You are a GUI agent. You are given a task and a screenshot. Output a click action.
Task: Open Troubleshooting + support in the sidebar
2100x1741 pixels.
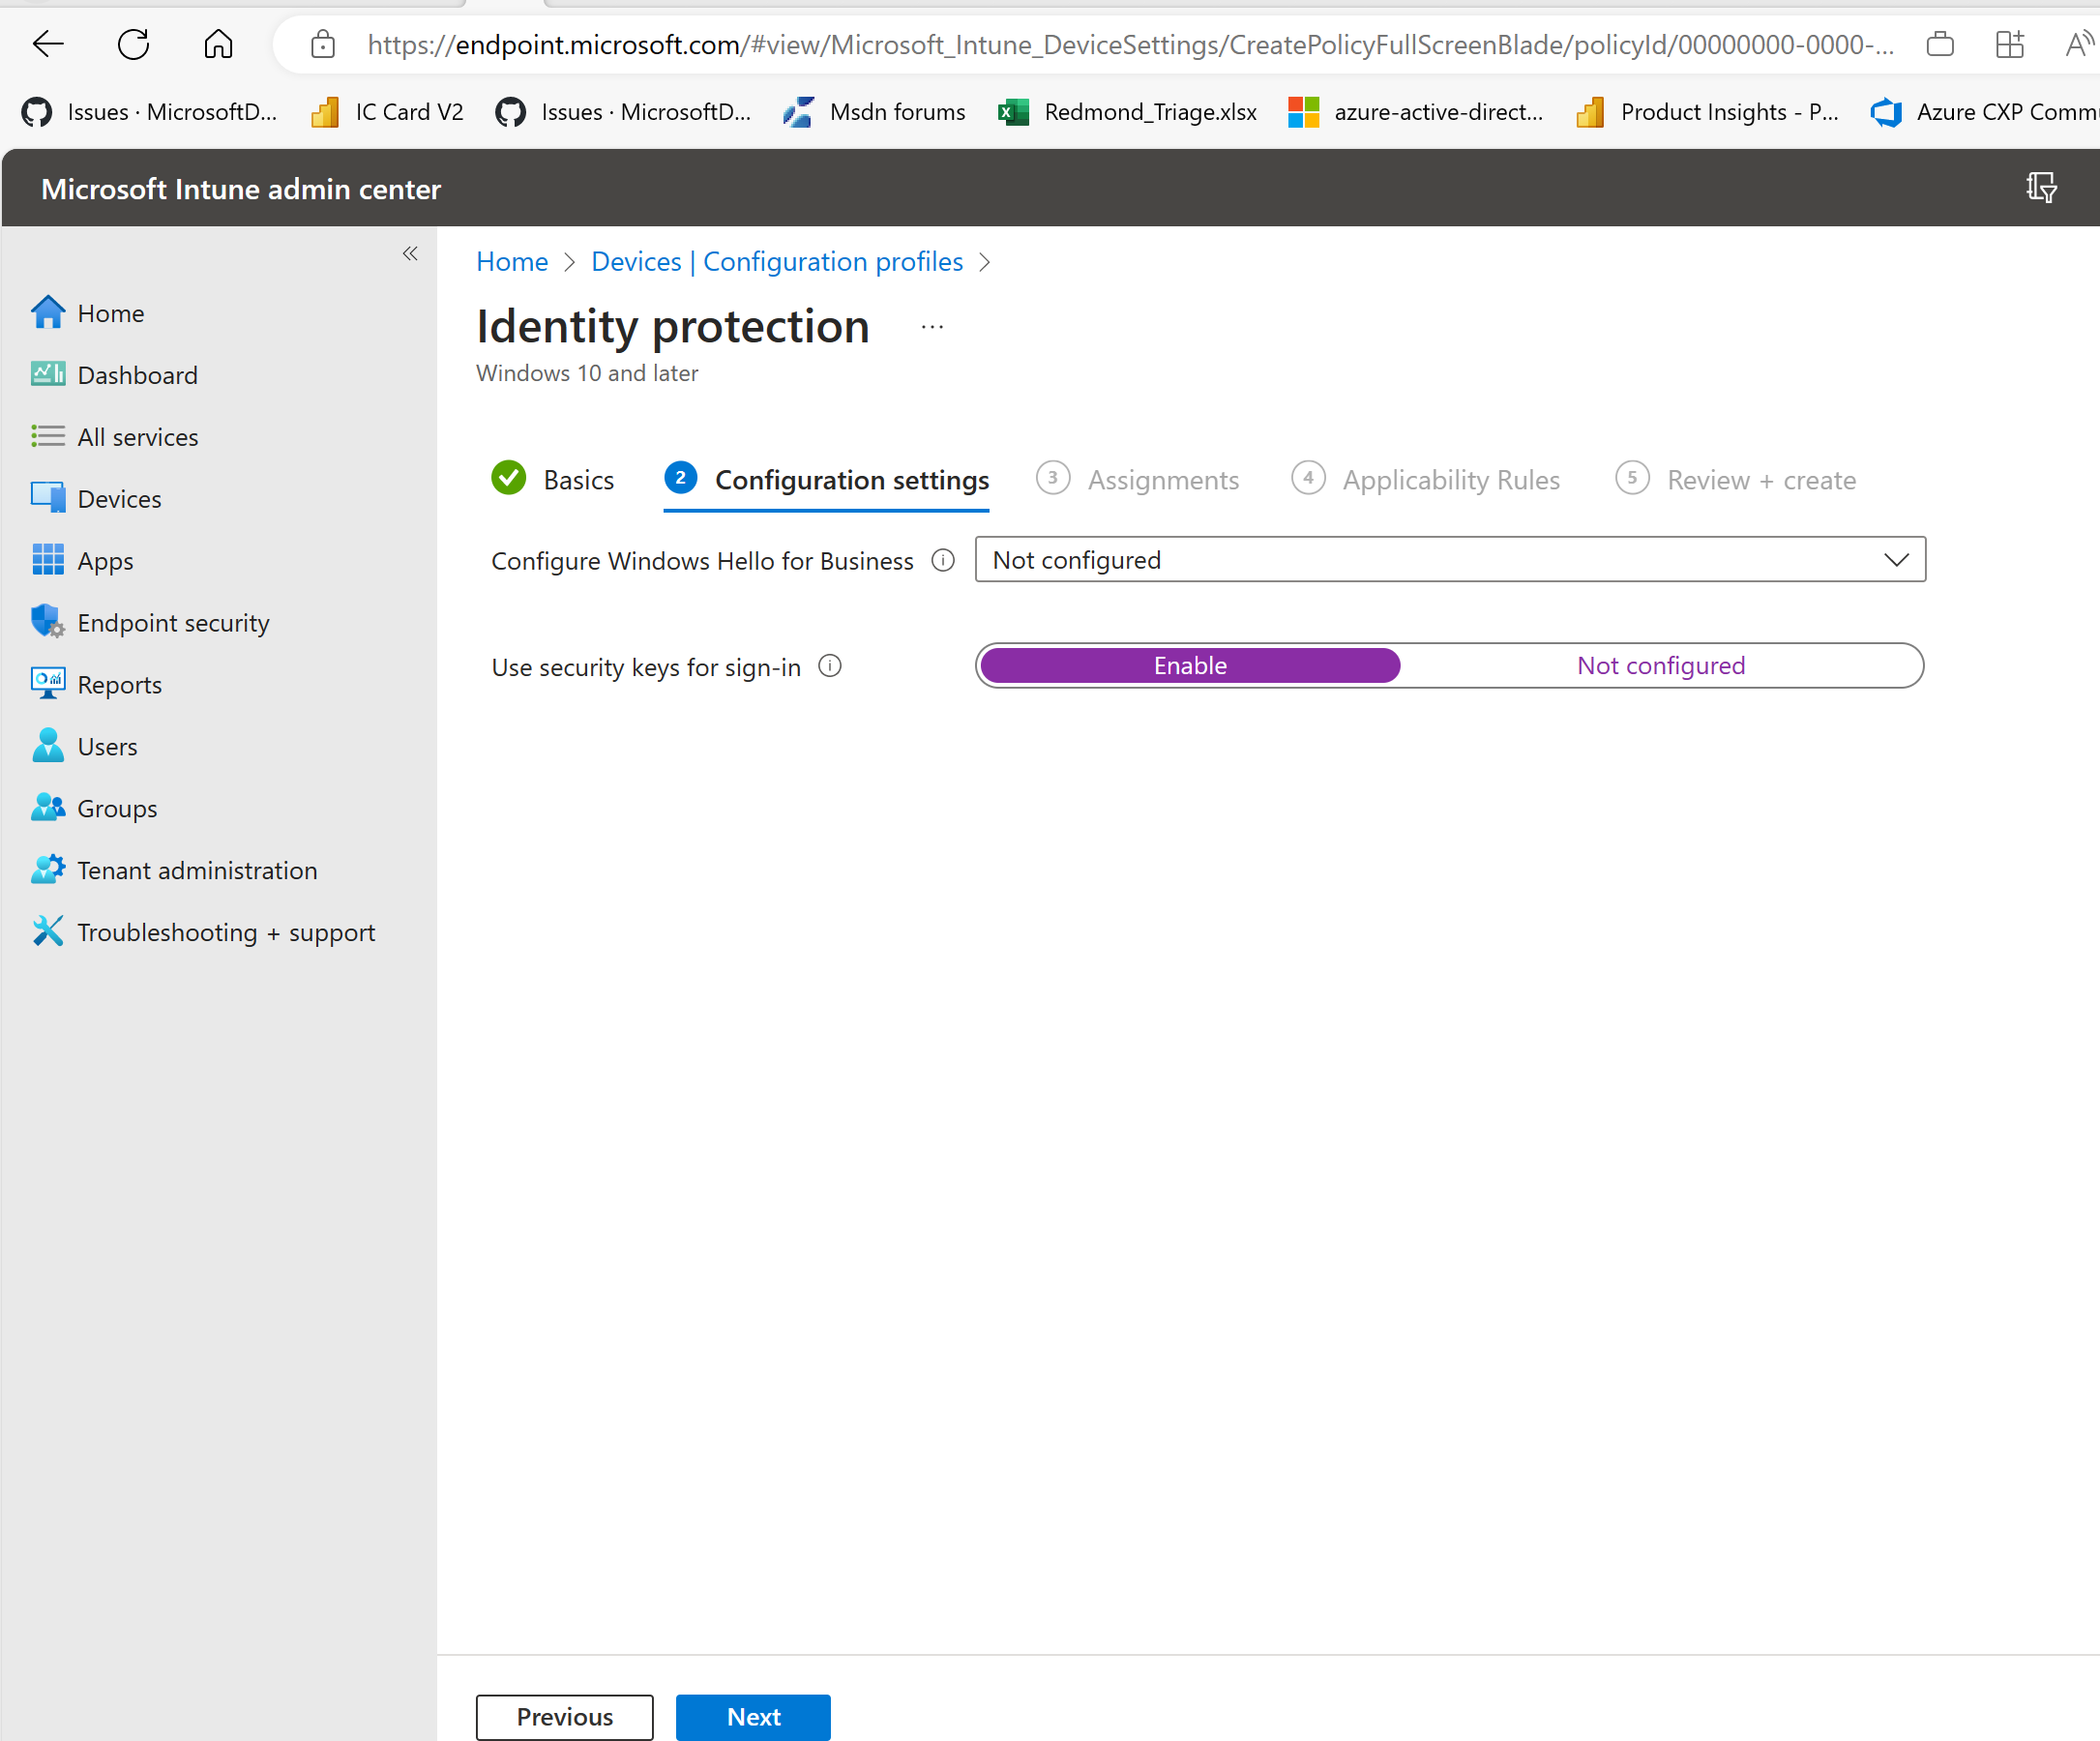point(203,933)
